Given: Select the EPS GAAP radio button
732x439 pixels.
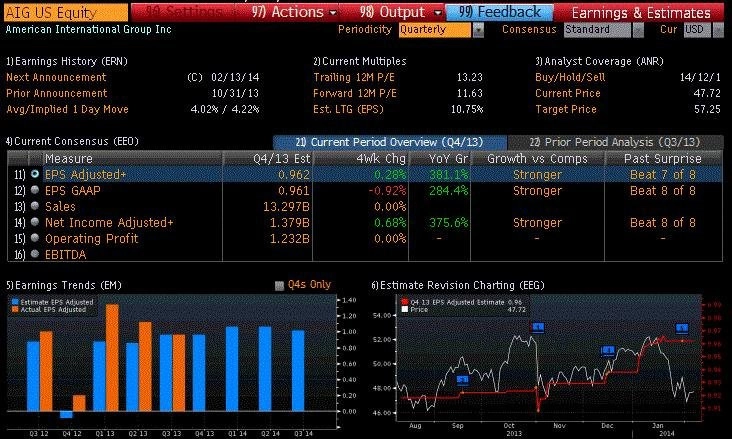Looking at the screenshot, I should click(35, 190).
